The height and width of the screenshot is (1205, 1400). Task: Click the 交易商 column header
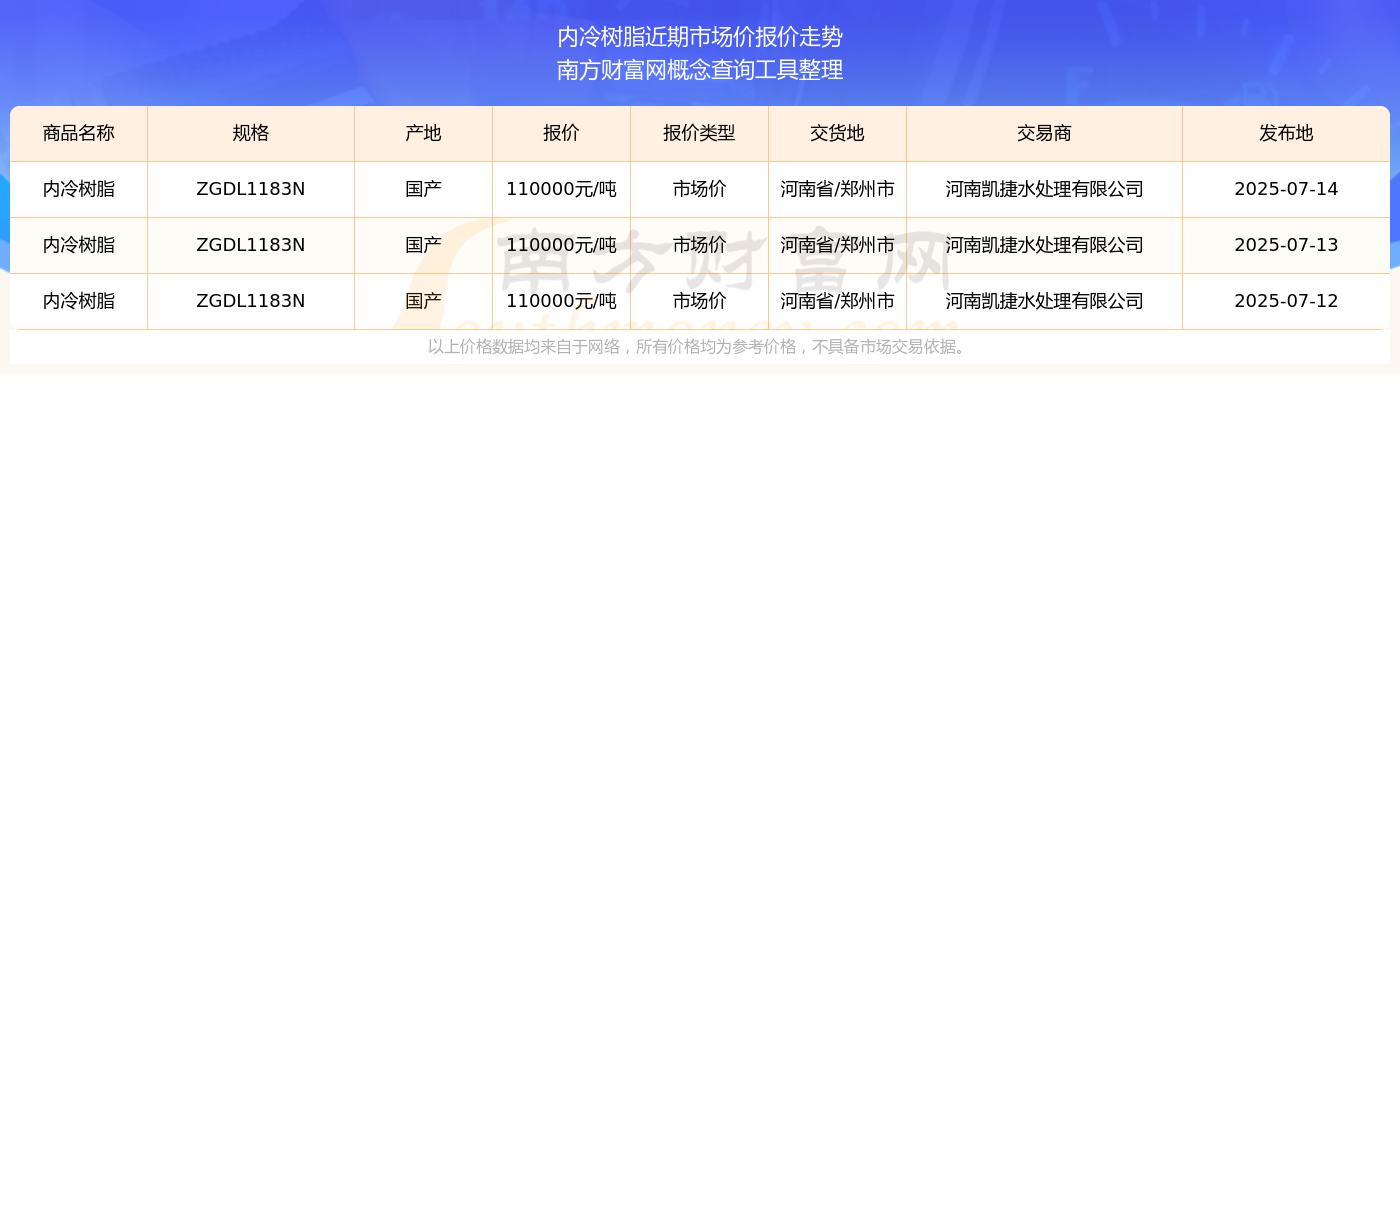click(x=1045, y=134)
